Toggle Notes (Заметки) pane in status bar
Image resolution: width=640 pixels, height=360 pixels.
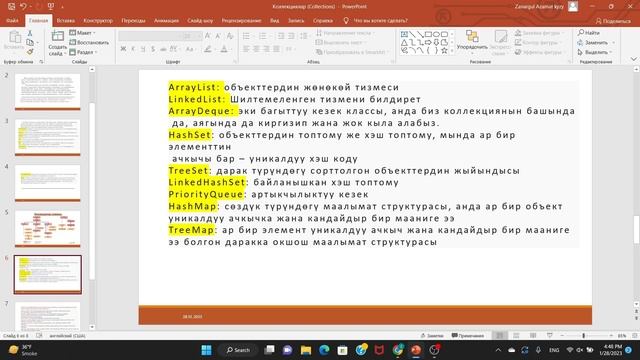(x=432, y=336)
